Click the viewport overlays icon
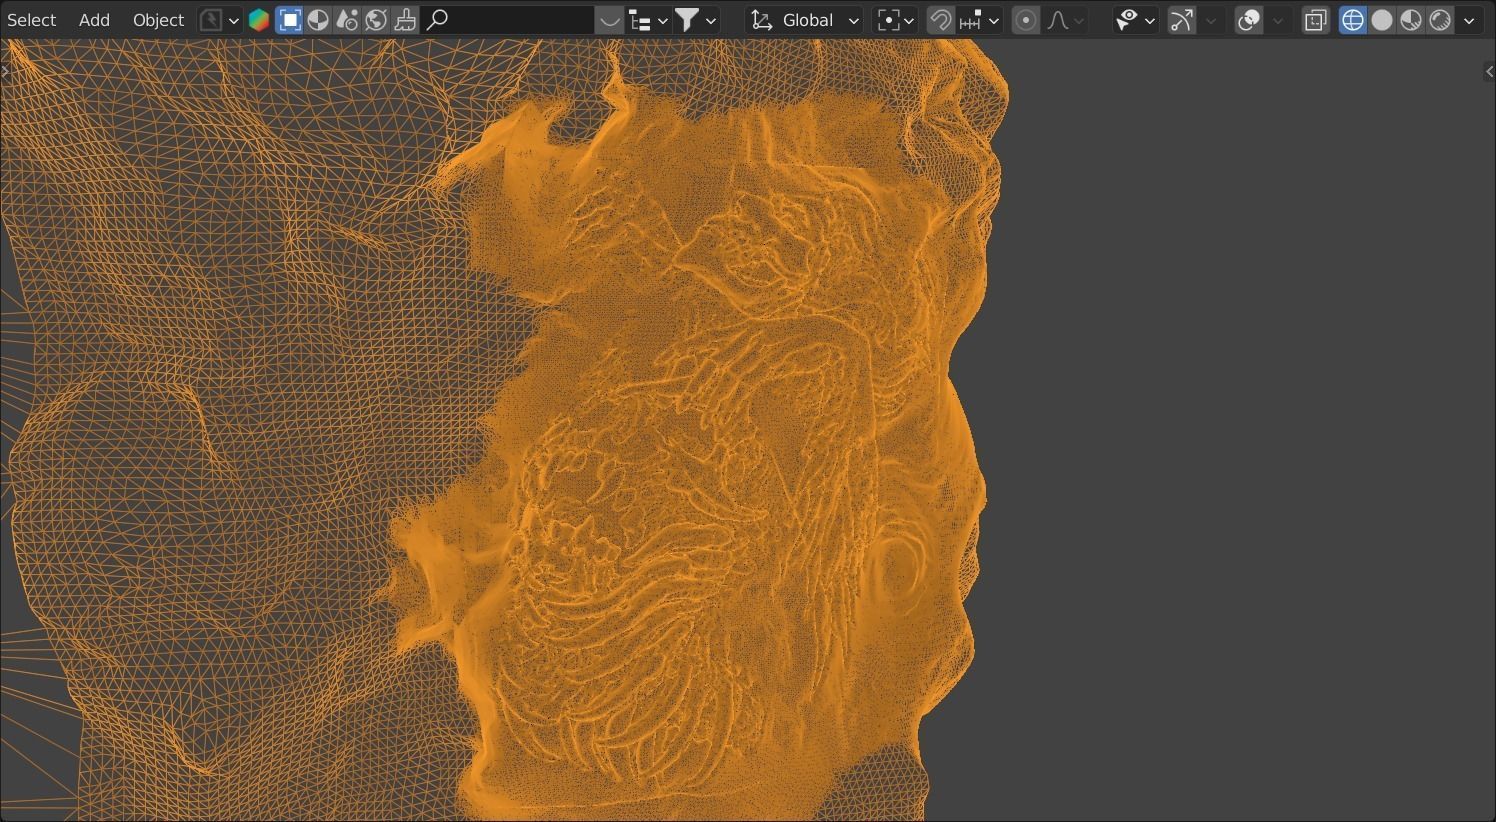This screenshot has width=1496, height=822. [x=1248, y=20]
